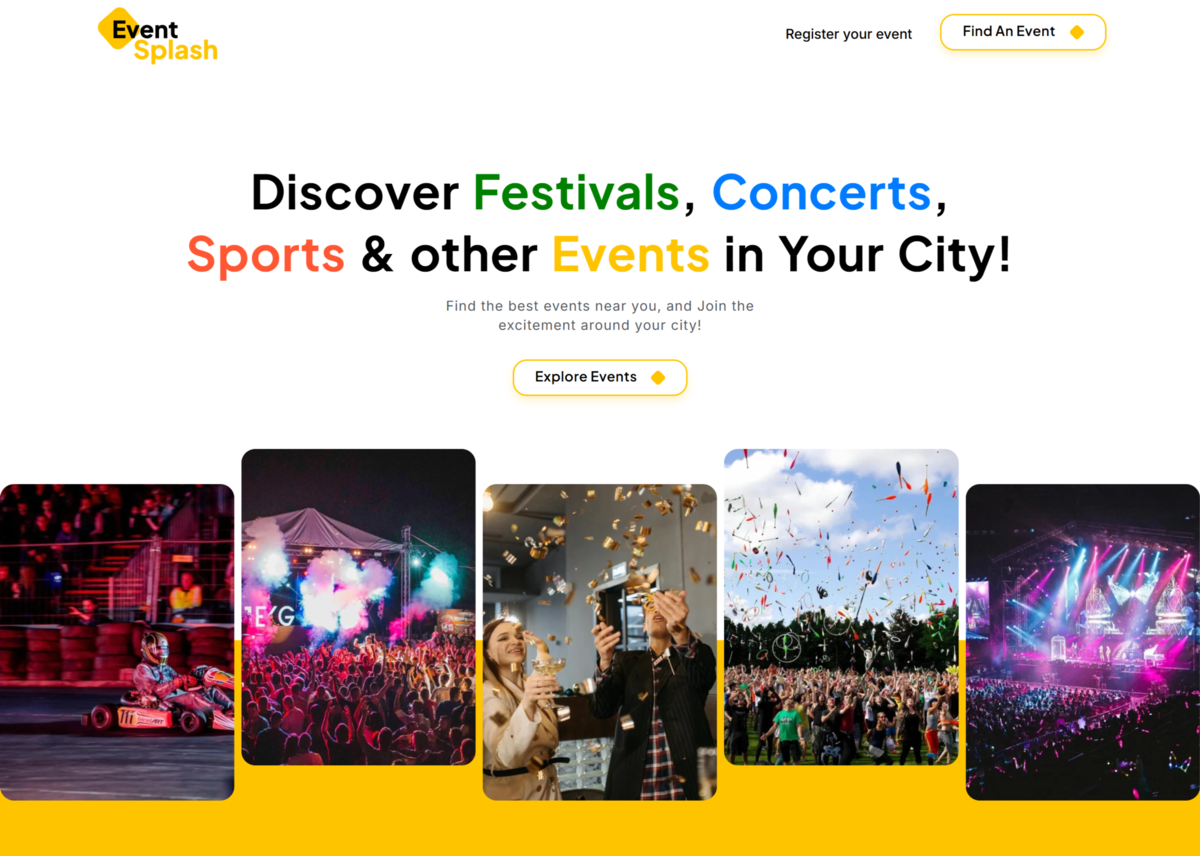
Task: Click the Splash text in the logo
Action: (x=176, y=51)
